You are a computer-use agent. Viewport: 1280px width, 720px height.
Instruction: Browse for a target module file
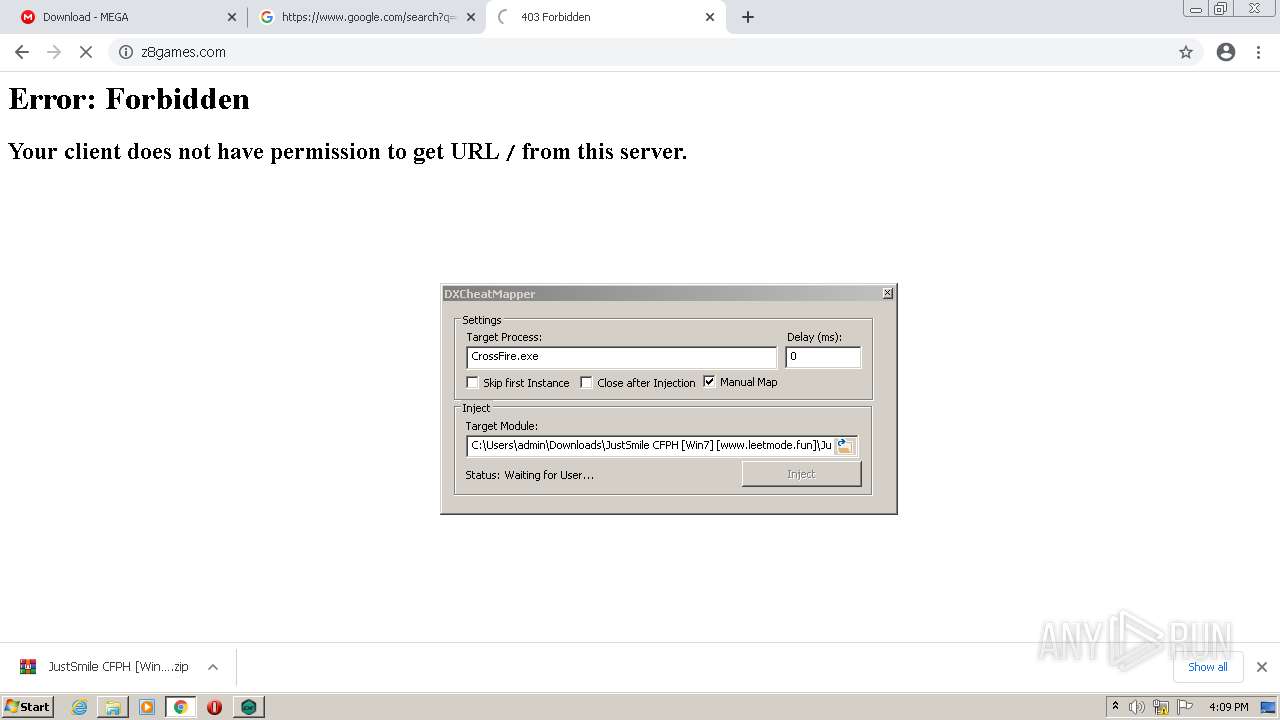[845, 446]
